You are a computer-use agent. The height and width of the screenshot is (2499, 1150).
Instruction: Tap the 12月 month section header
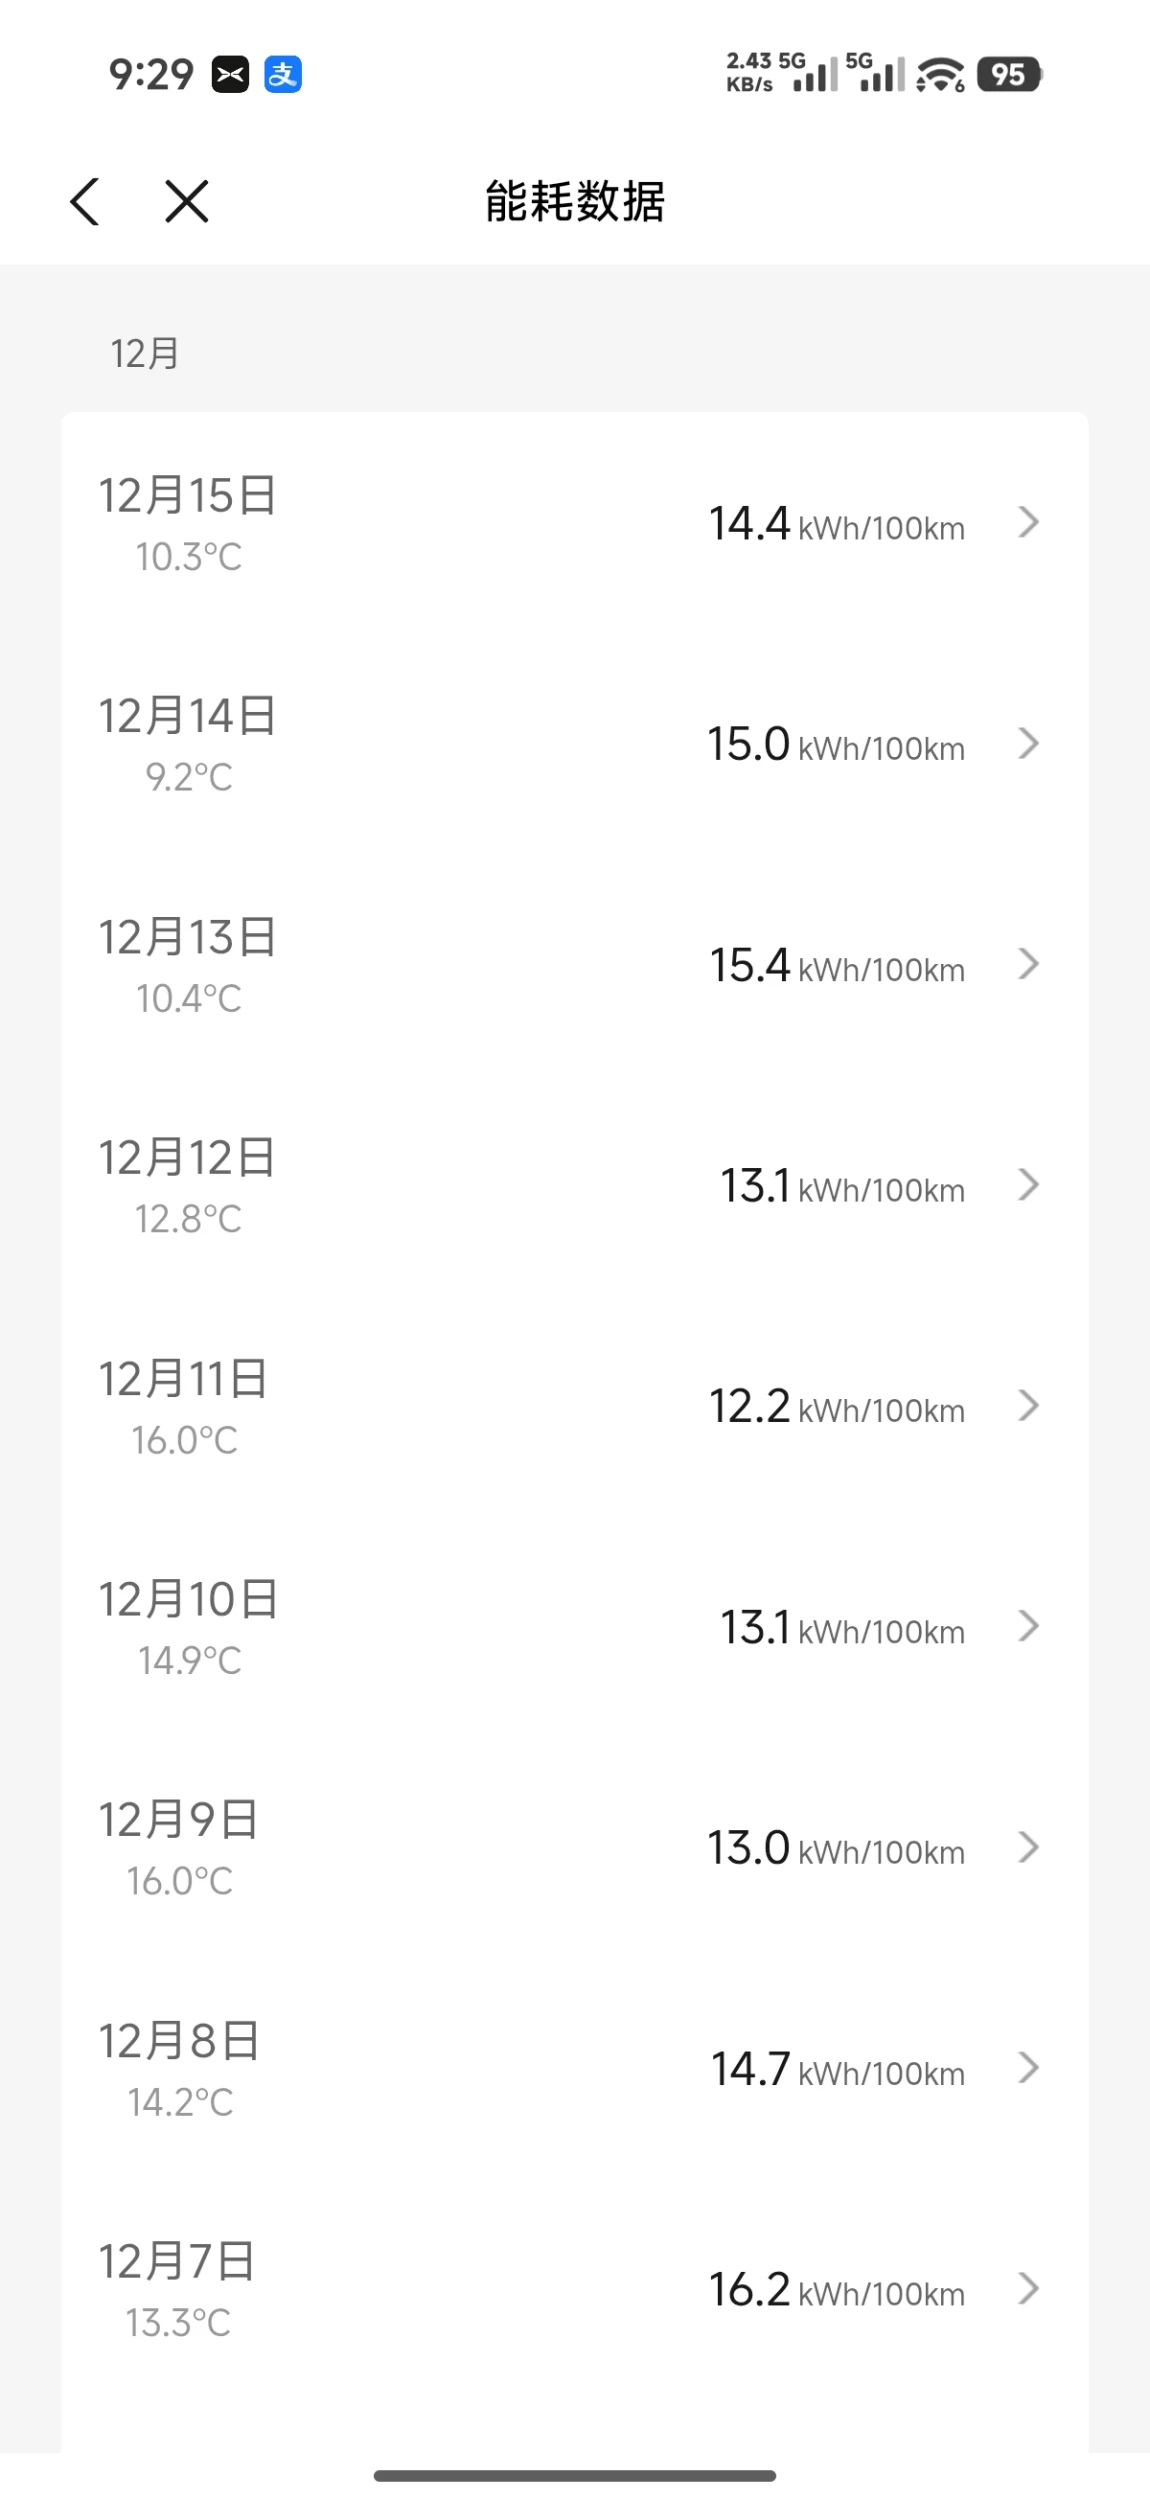(145, 354)
